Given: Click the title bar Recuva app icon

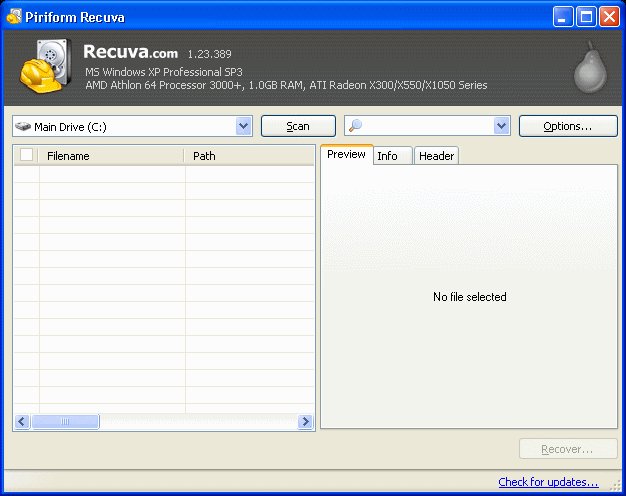Looking at the screenshot, I should click(14, 17).
